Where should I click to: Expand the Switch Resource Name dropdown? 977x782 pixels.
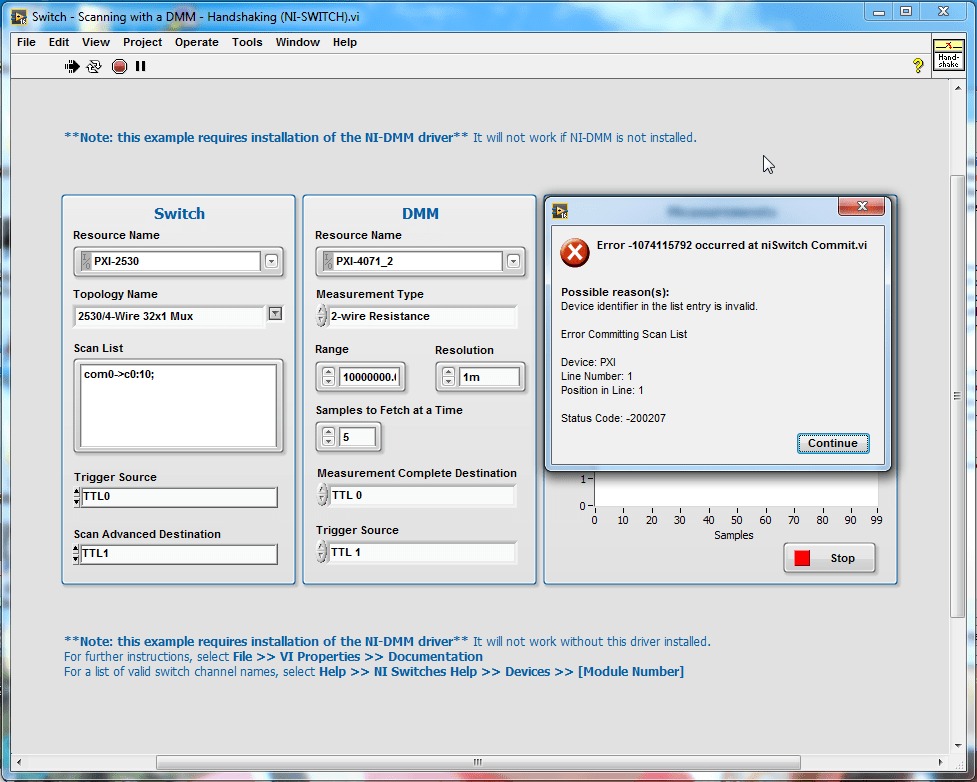pyautogui.click(x=272, y=261)
